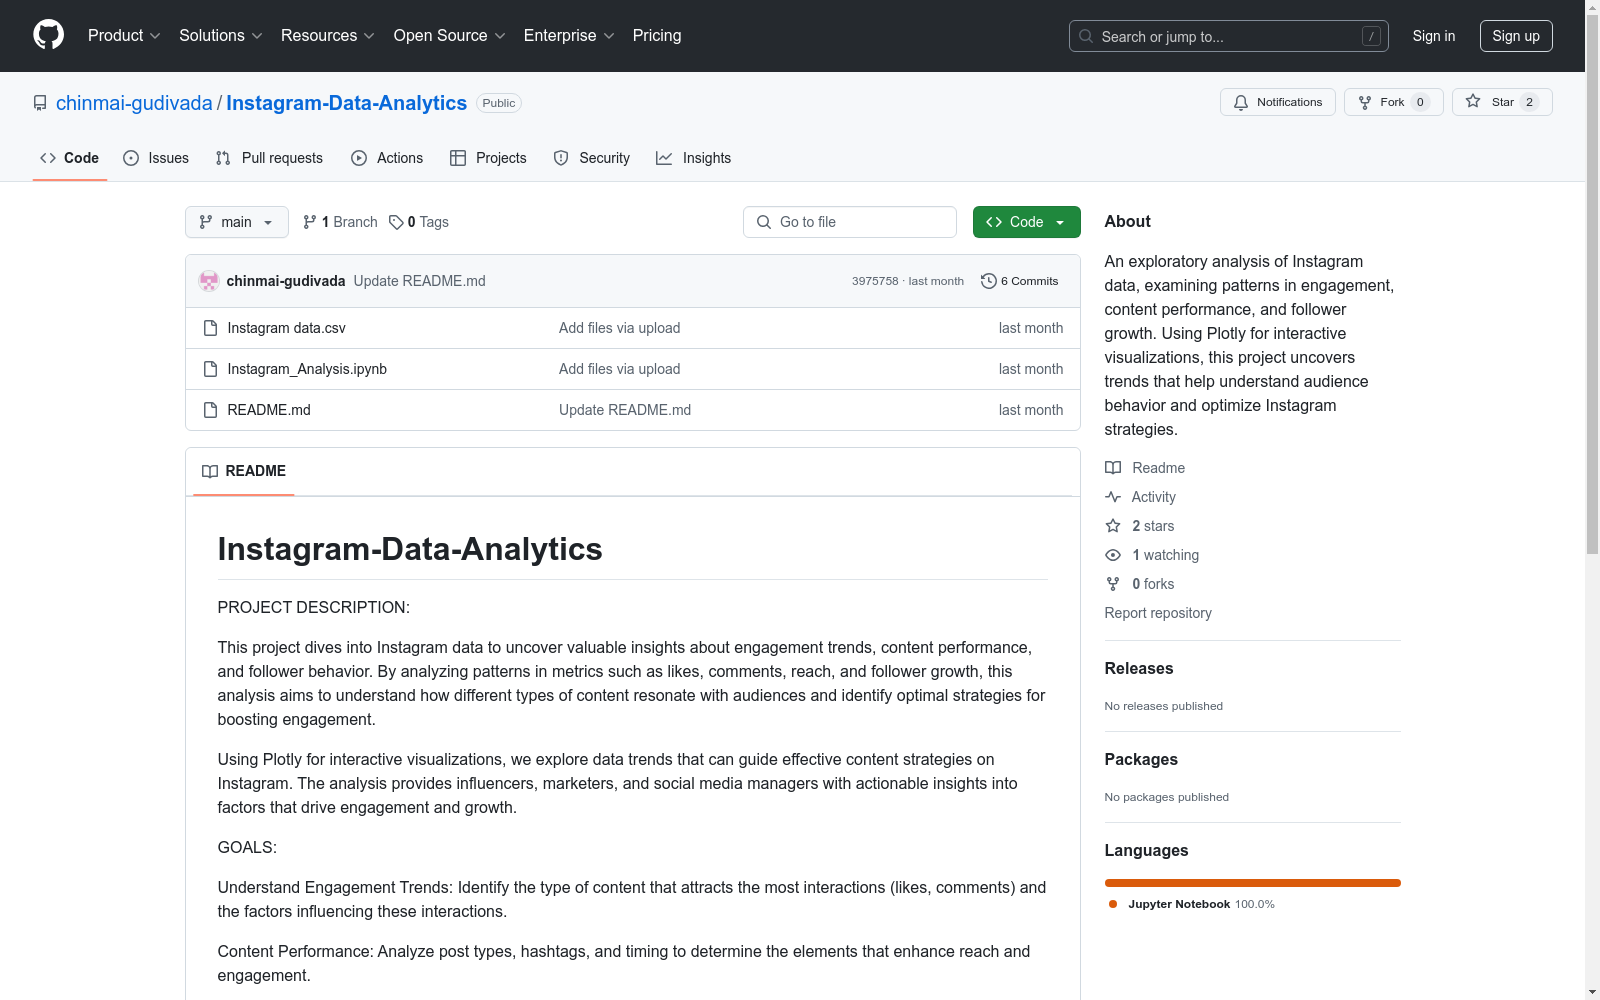Click file icon beside README.md

tap(210, 410)
